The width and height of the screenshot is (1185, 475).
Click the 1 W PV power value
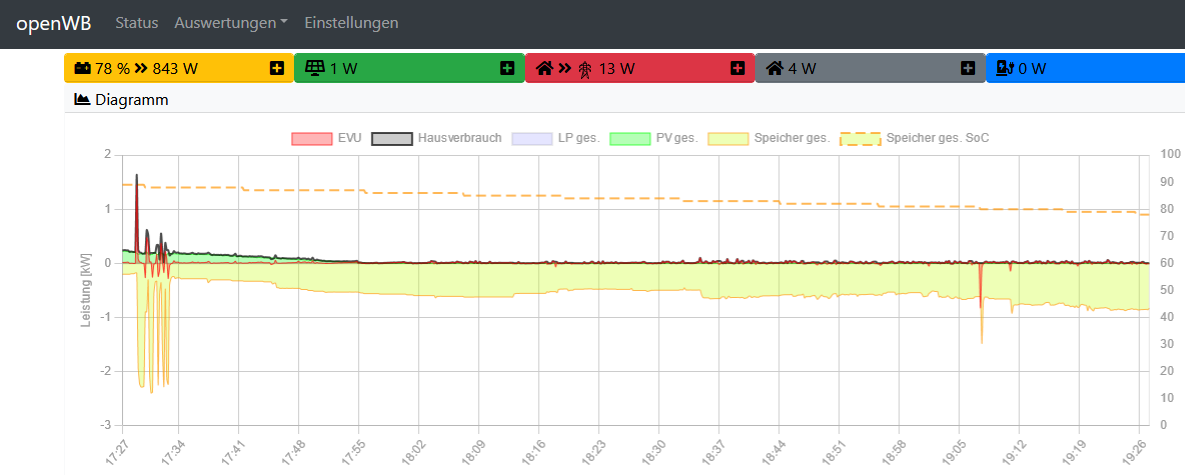click(x=343, y=69)
